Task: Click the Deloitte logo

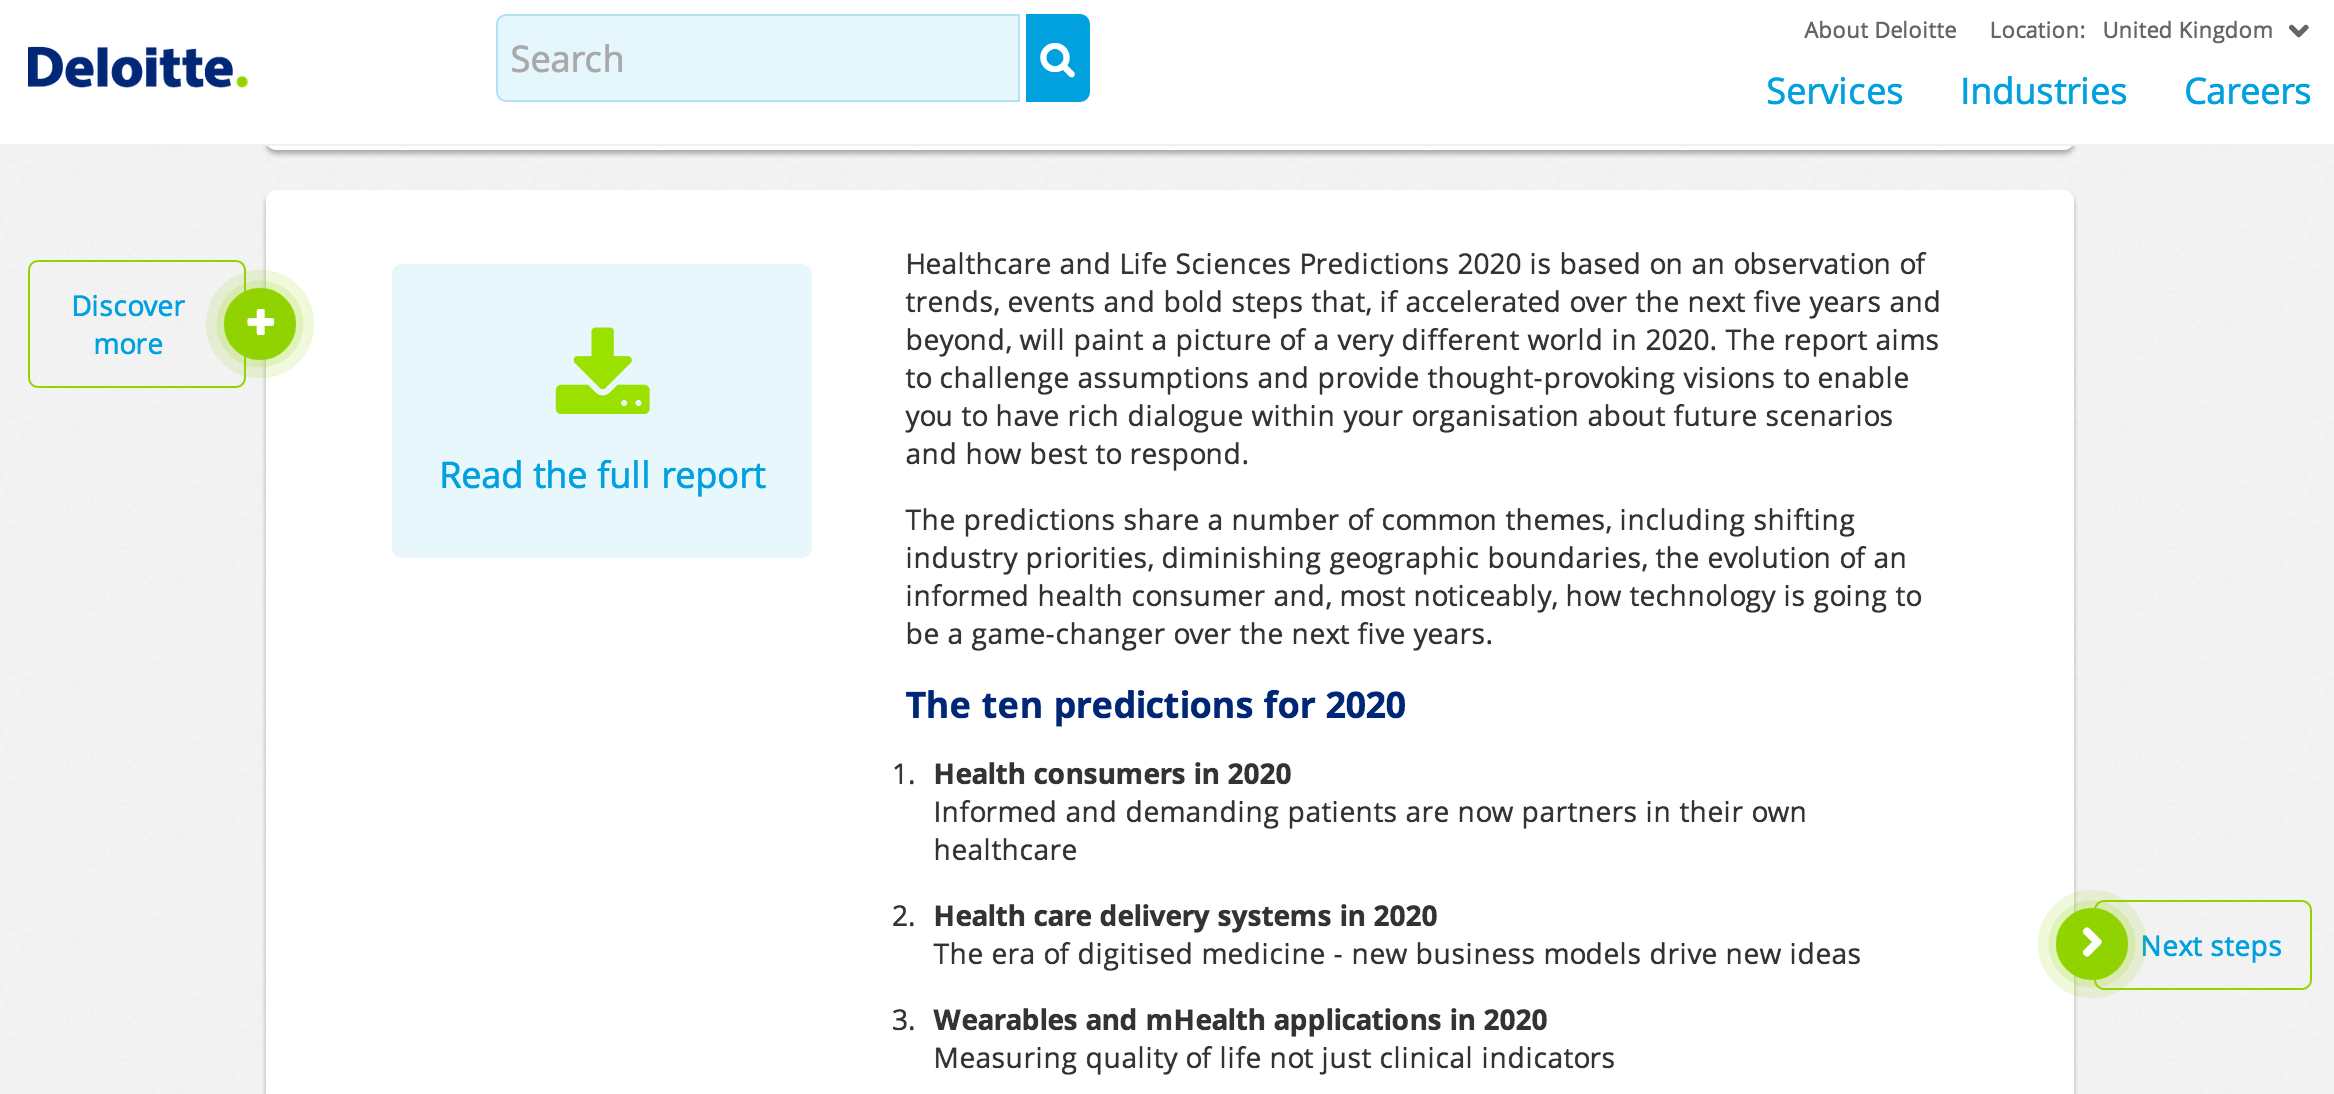Action: [137, 68]
